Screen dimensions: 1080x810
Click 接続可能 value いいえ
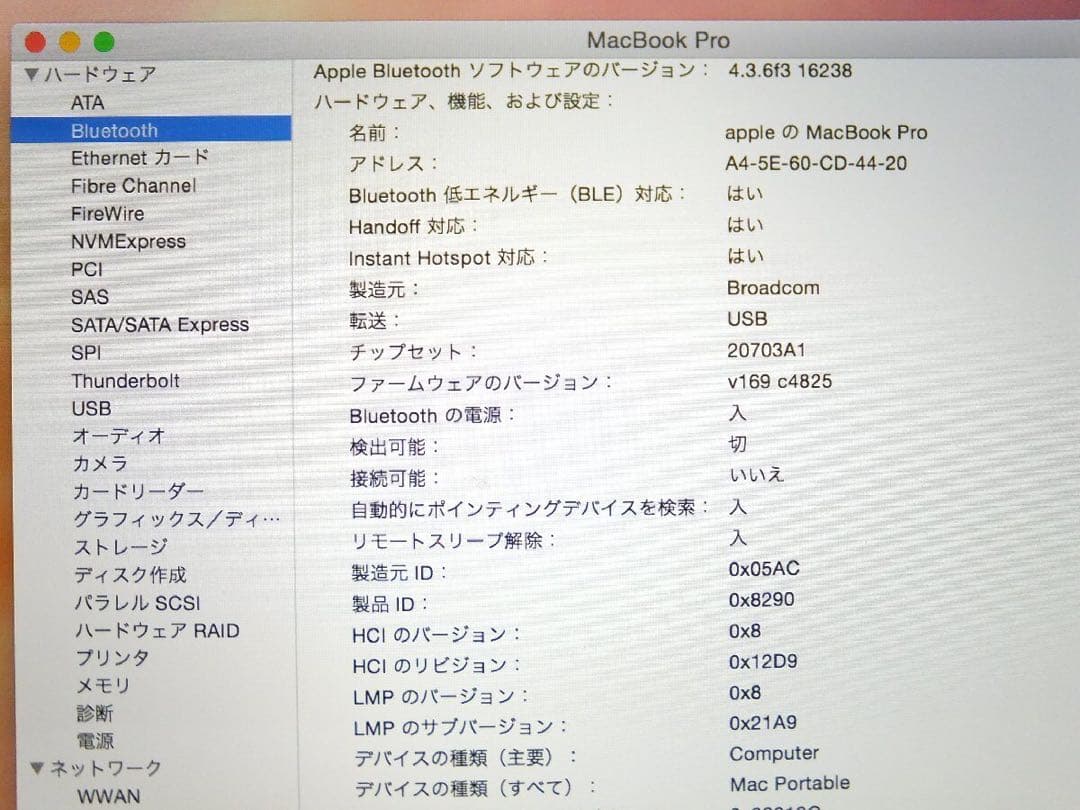(756, 475)
